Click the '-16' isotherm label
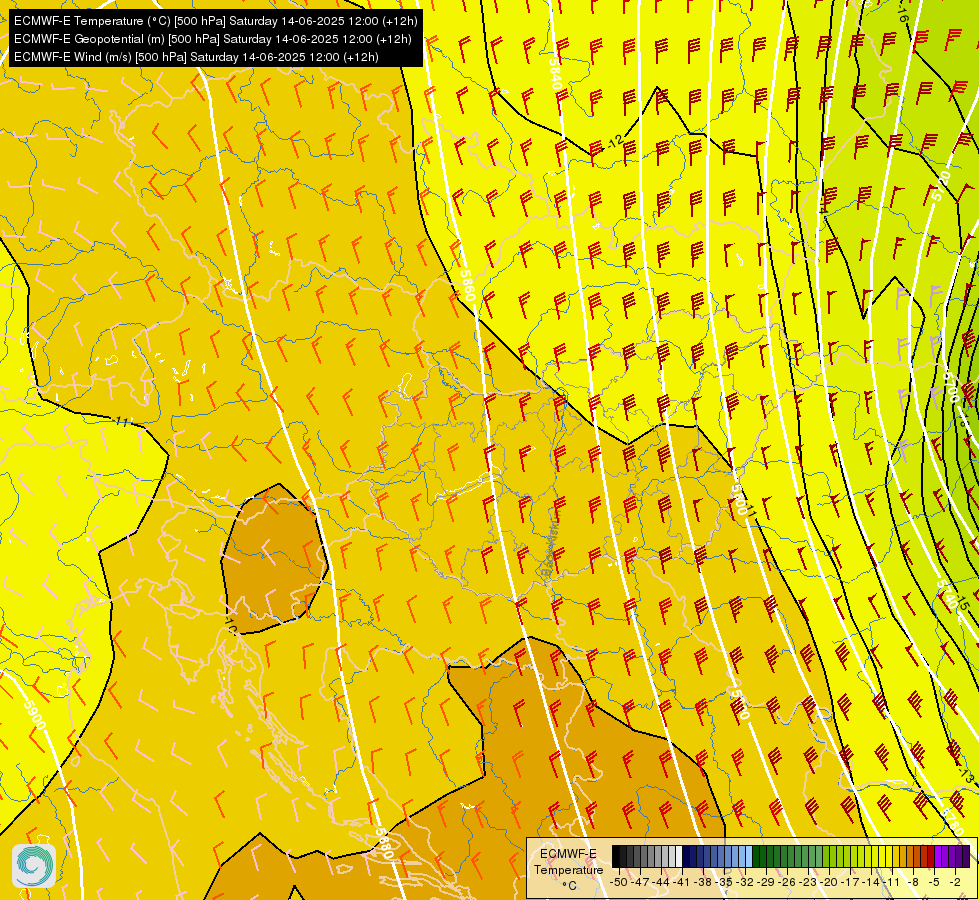This screenshot has width=979, height=900. [x=901, y=14]
